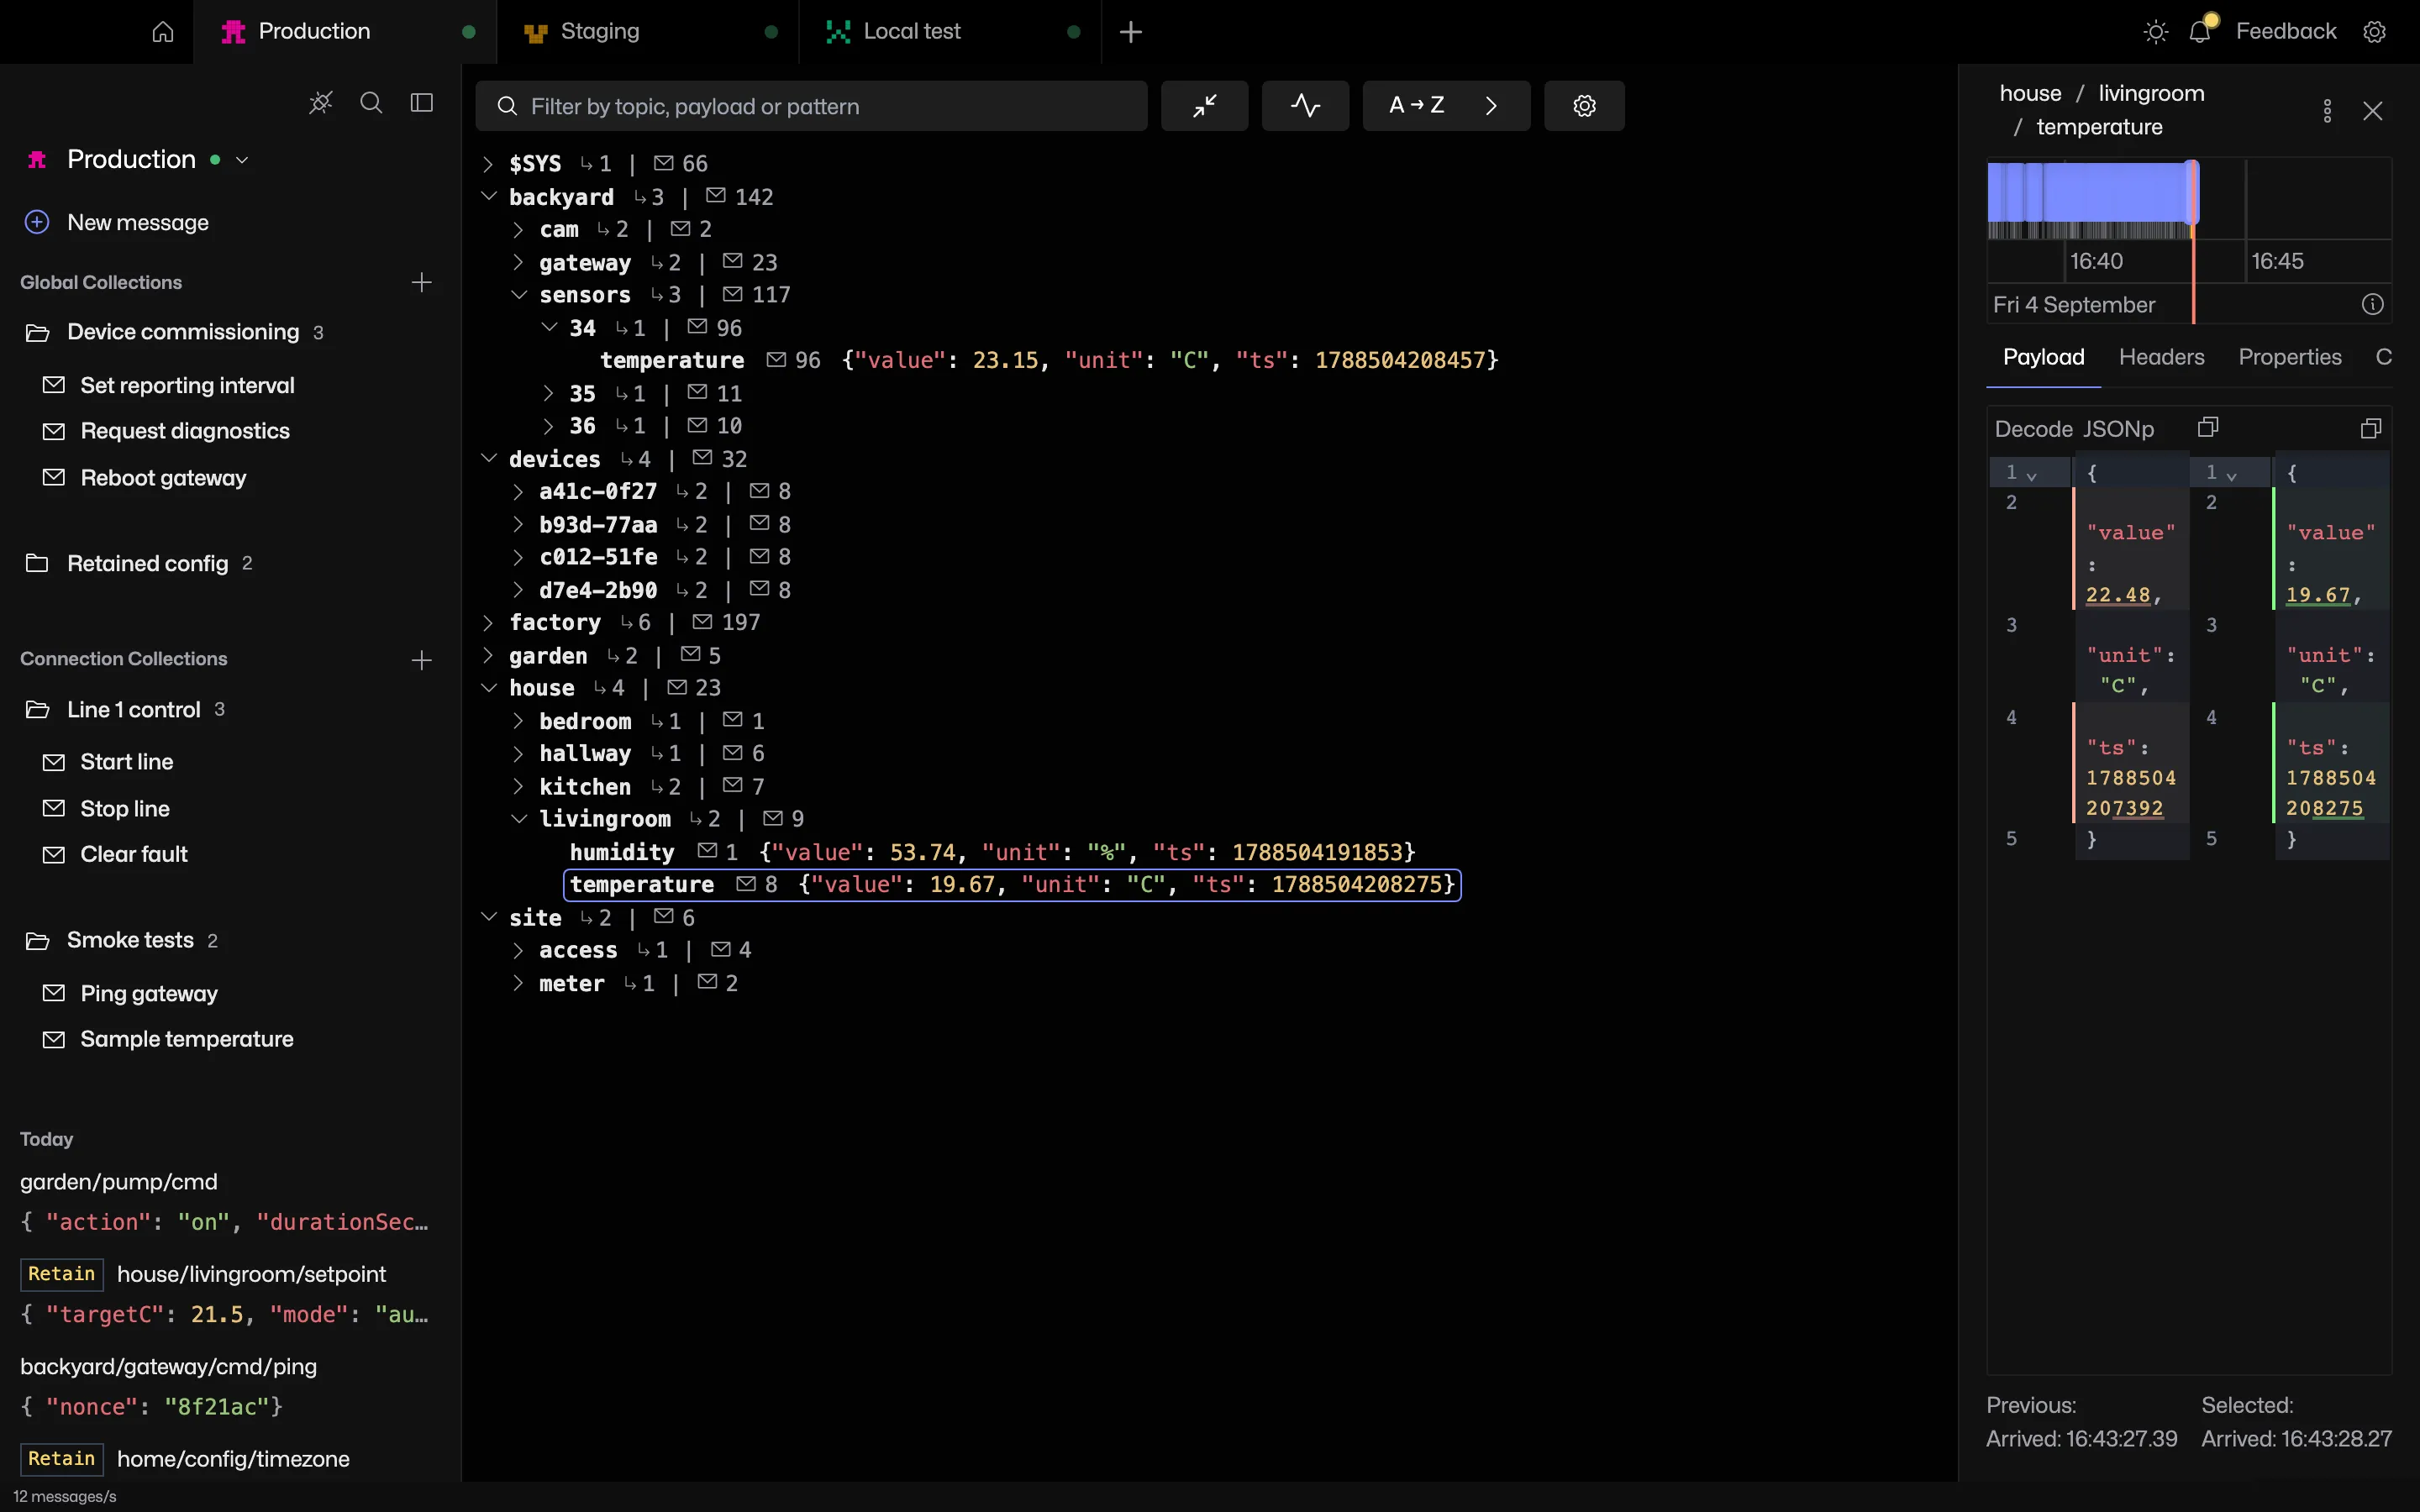Image resolution: width=2420 pixels, height=1512 pixels.
Task: Click the Feedback link
Action: pyautogui.click(x=2286, y=32)
